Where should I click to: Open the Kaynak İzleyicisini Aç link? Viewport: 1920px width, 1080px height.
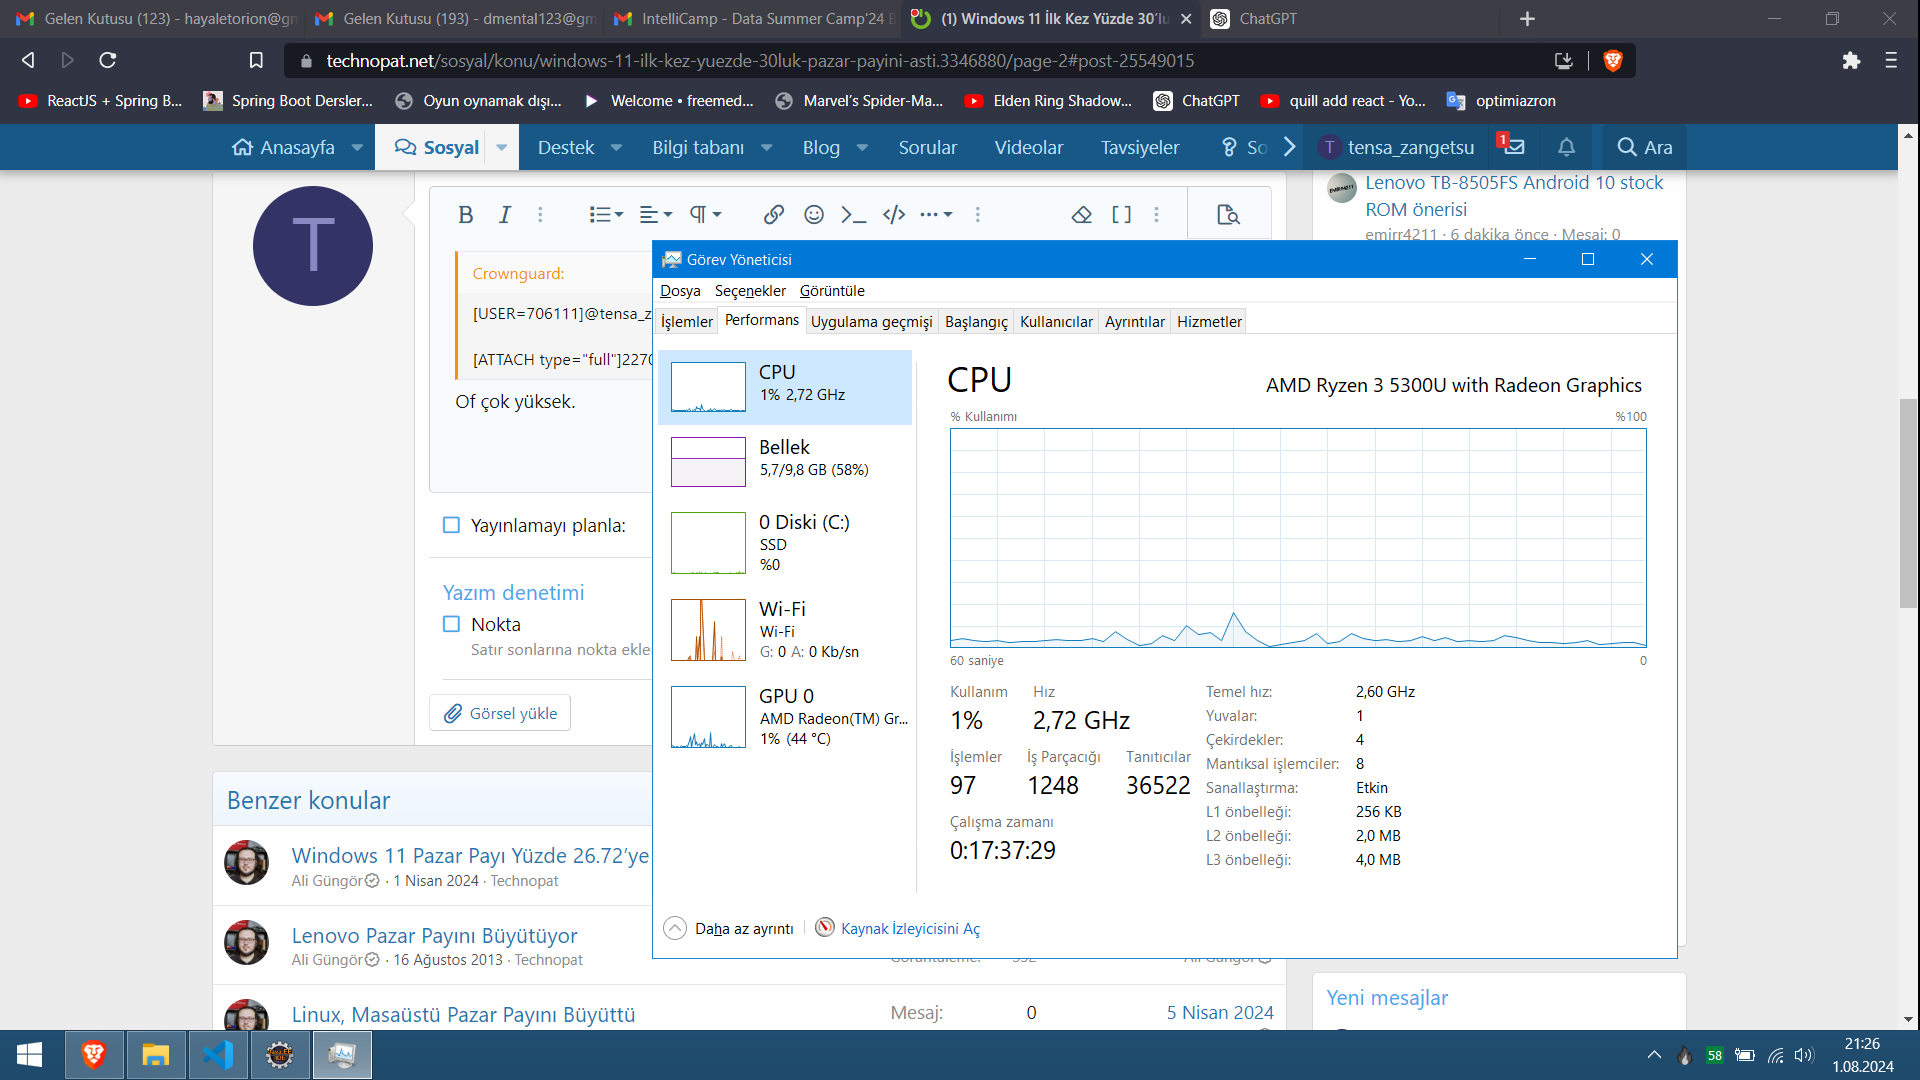pos(909,928)
